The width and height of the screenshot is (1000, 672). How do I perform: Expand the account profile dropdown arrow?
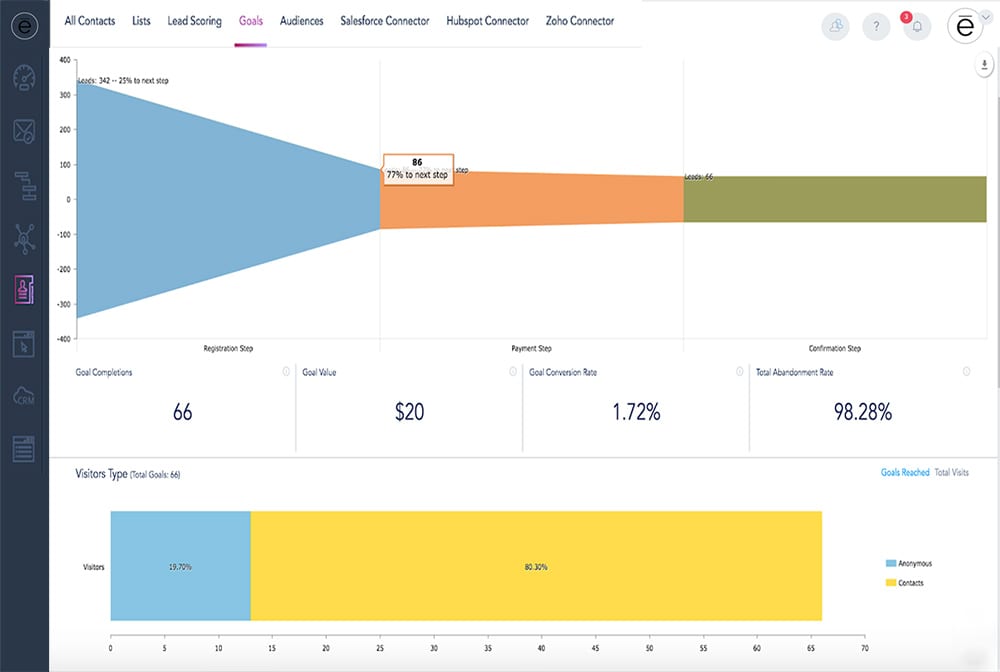tap(985, 17)
